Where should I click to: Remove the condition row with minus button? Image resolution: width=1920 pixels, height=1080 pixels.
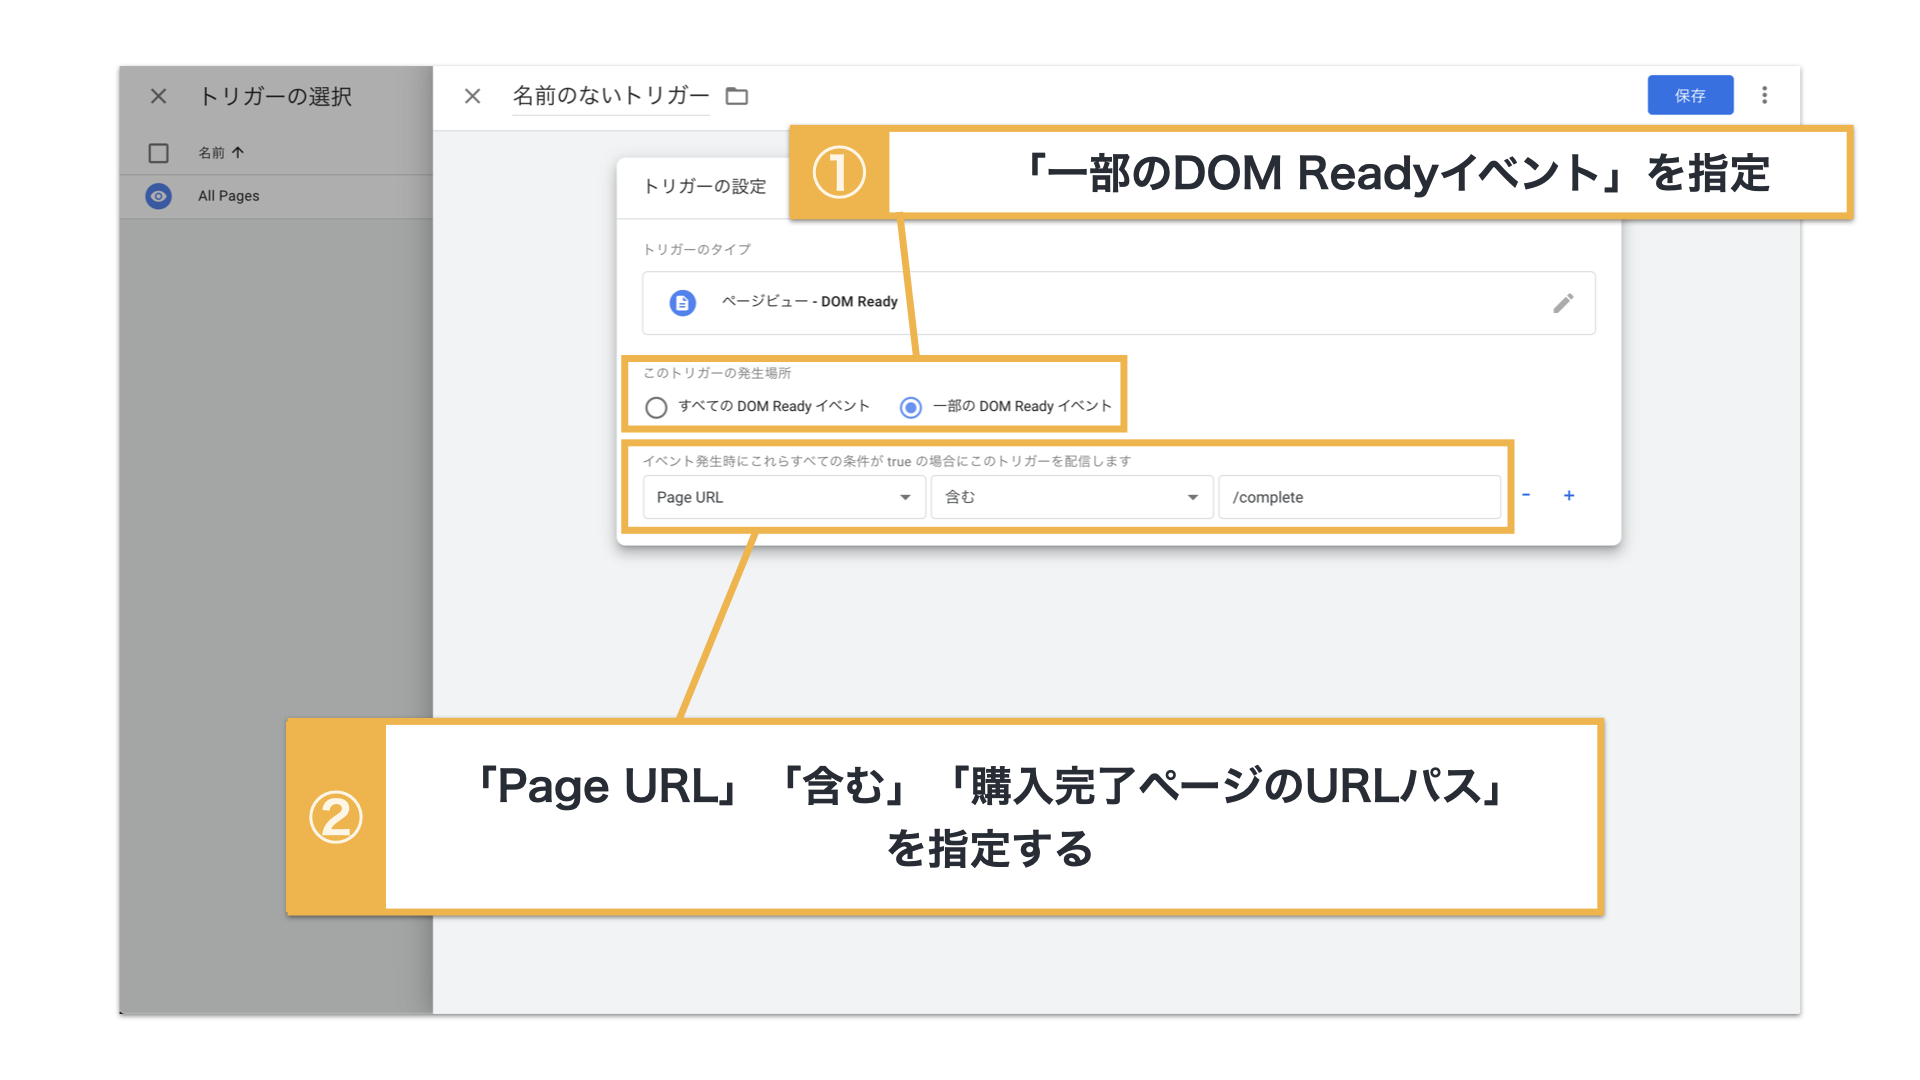pyautogui.click(x=1526, y=495)
